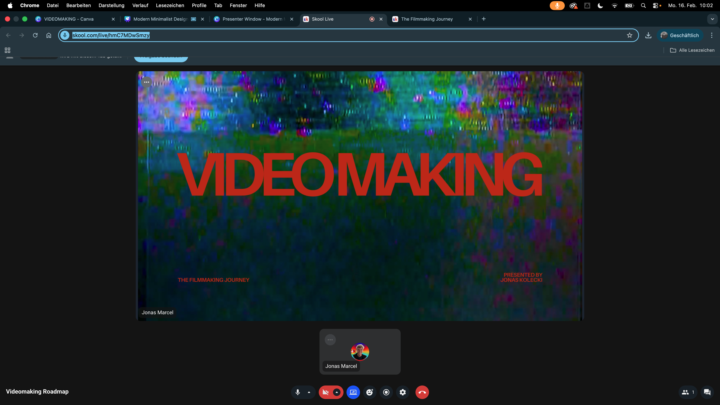The image size is (720, 405).
Task: Open Control Center in menu bar
Action: pos(657,6)
